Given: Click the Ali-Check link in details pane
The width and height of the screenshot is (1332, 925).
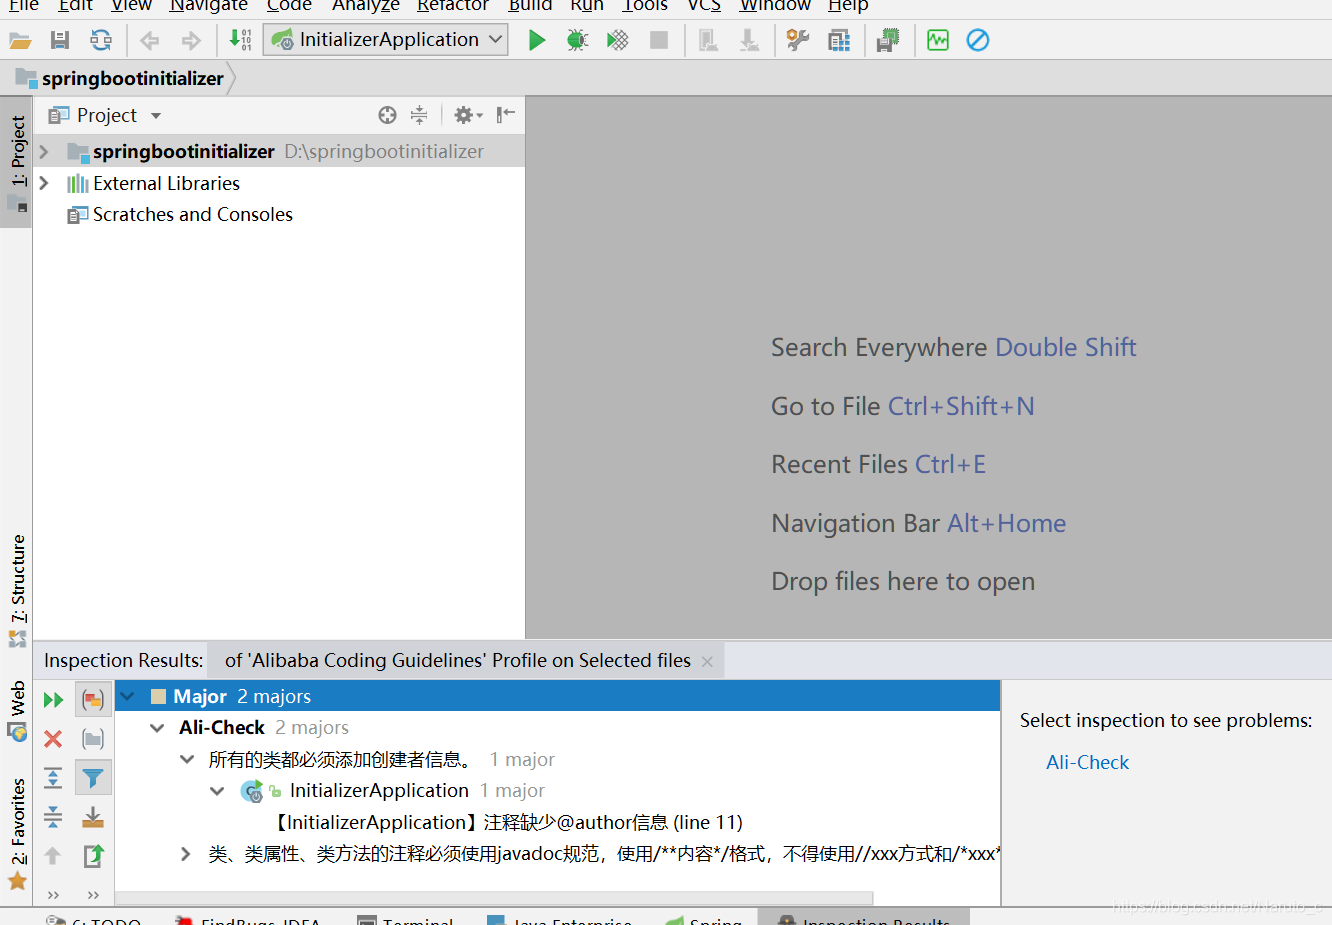Looking at the screenshot, I should [x=1087, y=762].
